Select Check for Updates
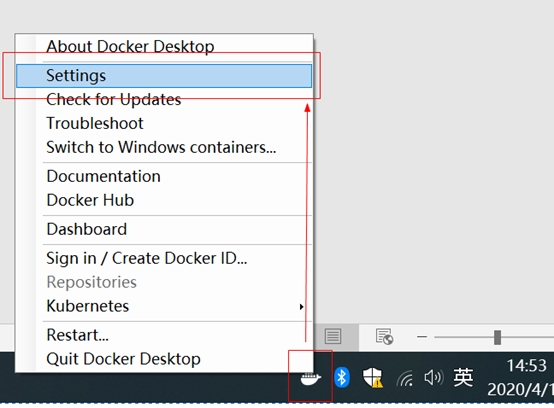 164,99
